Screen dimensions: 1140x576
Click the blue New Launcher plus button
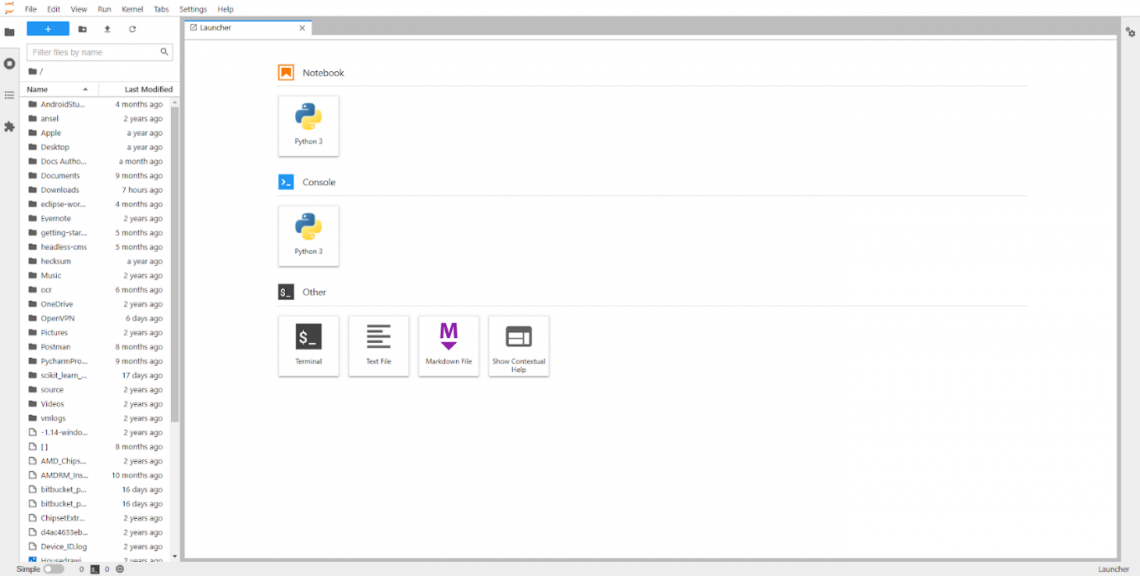point(48,29)
